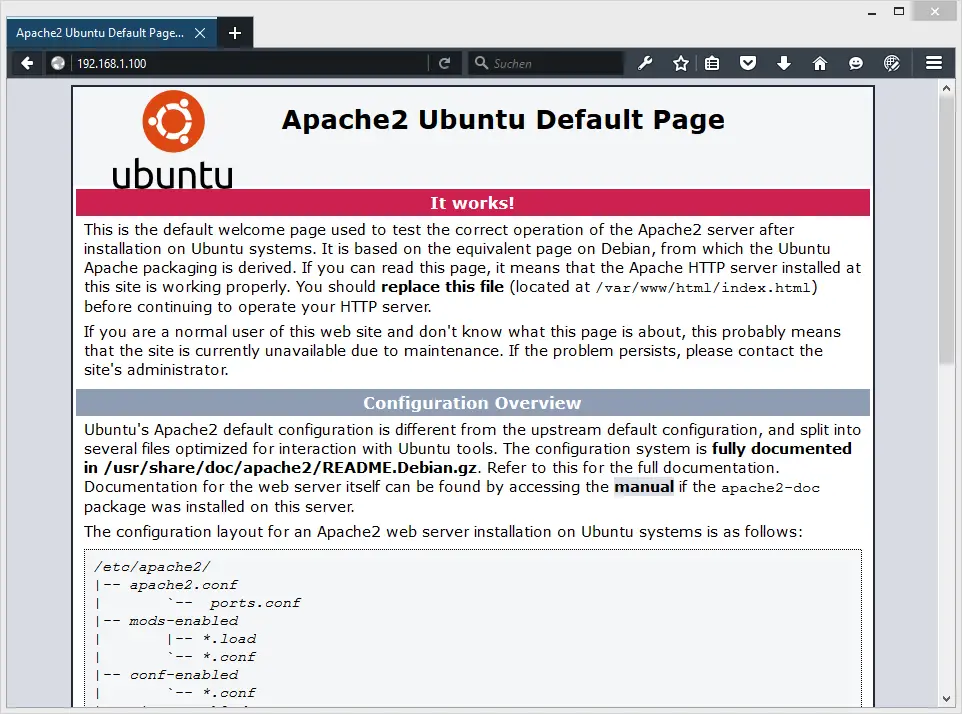The height and width of the screenshot is (714, 962).
Task: Close the Apache2 Ubuntu Default Page tab
Action: pyautogui.click(x=200, y=33)
